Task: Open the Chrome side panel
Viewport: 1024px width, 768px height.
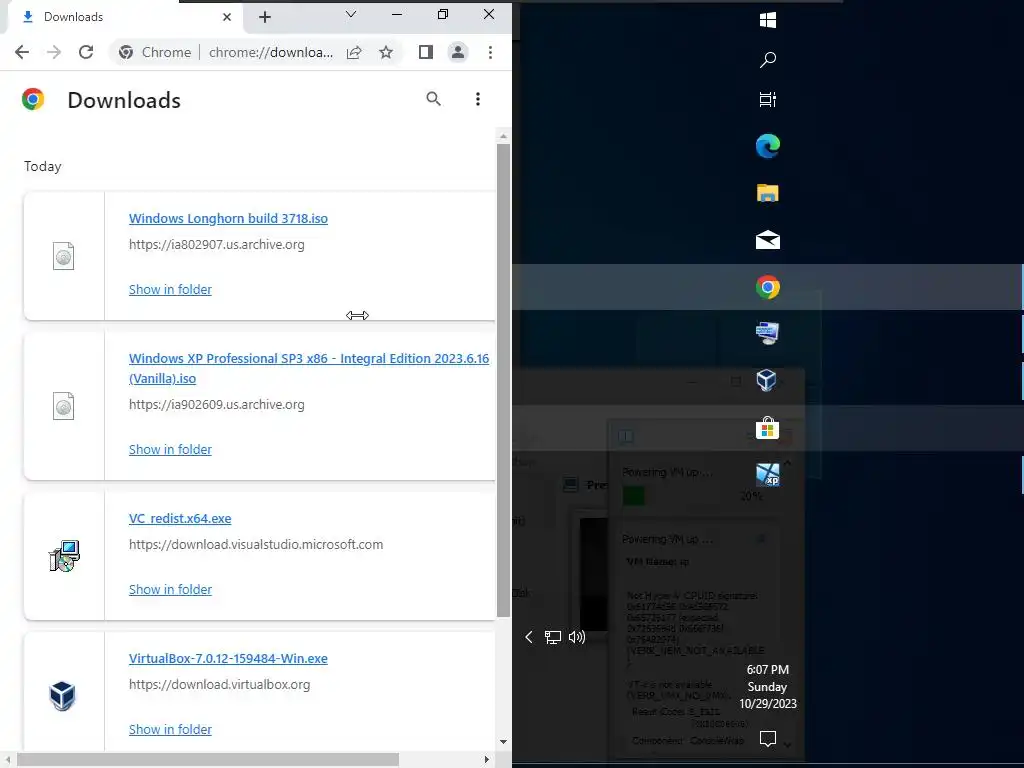Action: coord(426,52)
